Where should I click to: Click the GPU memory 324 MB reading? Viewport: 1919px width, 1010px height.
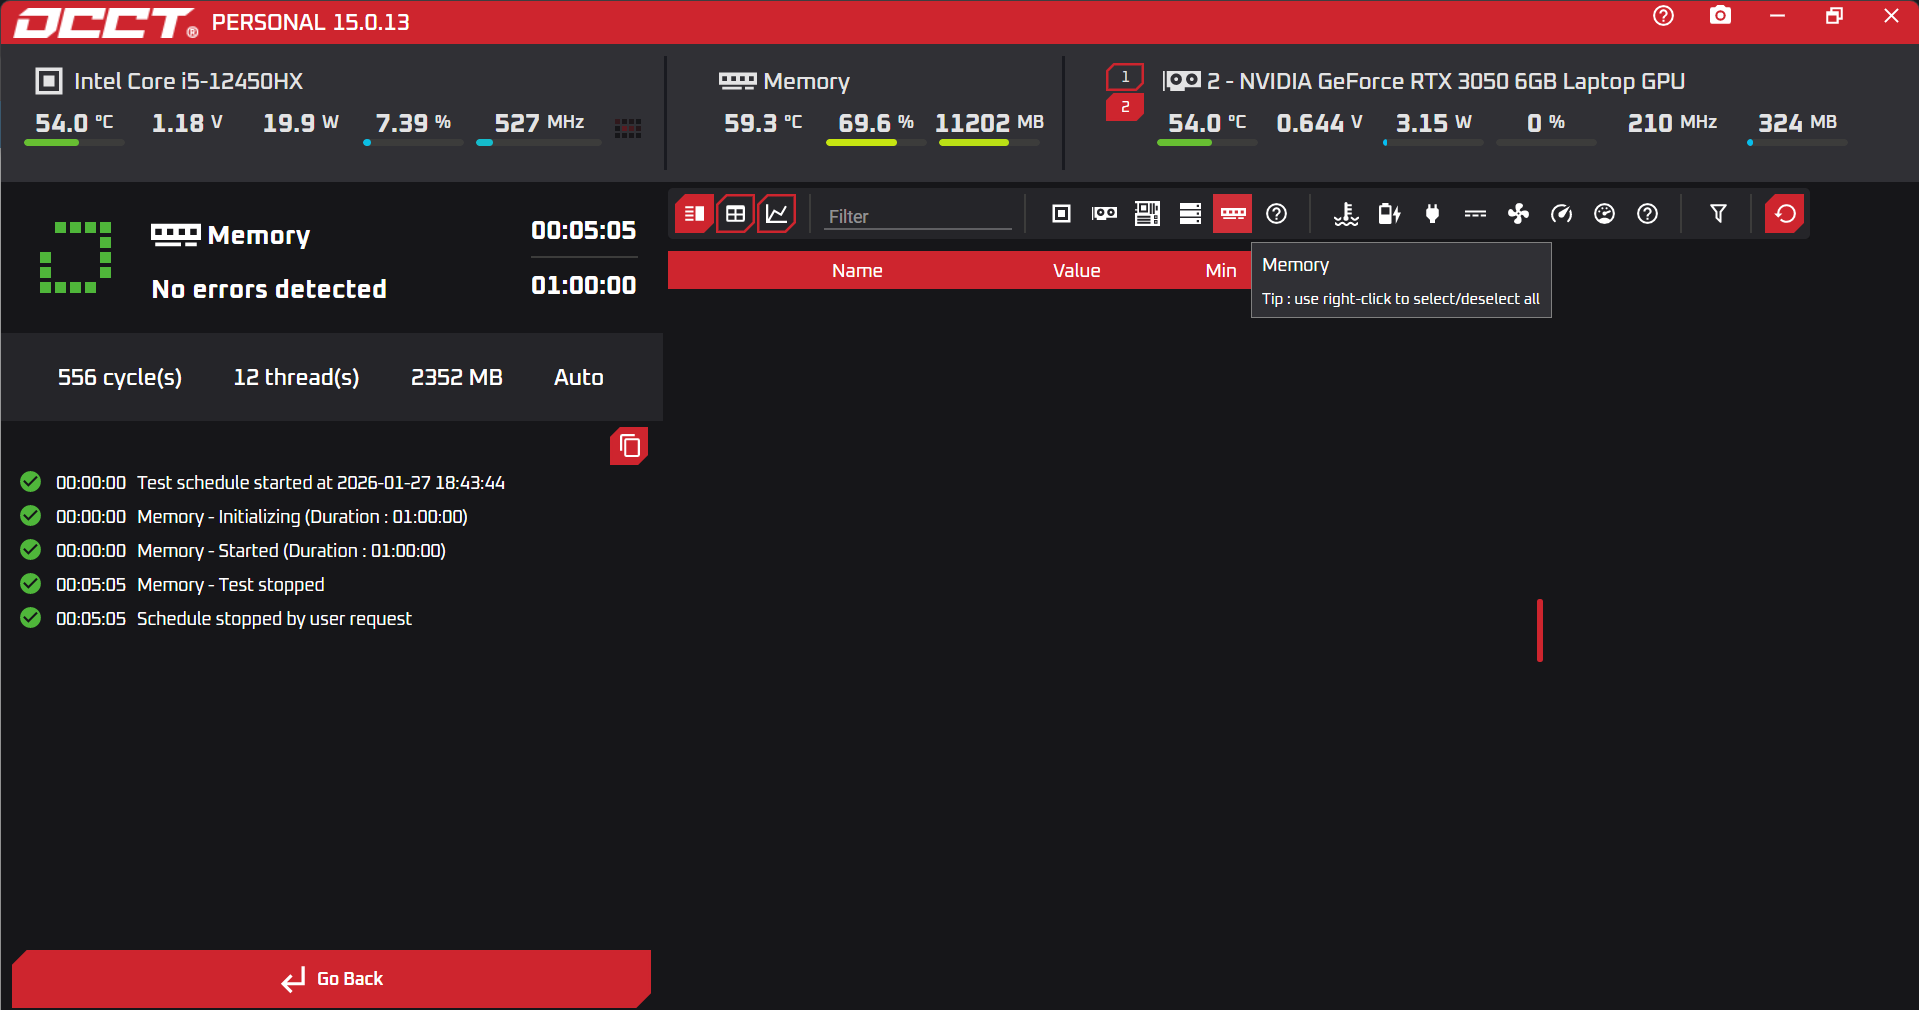(1797, 123)
